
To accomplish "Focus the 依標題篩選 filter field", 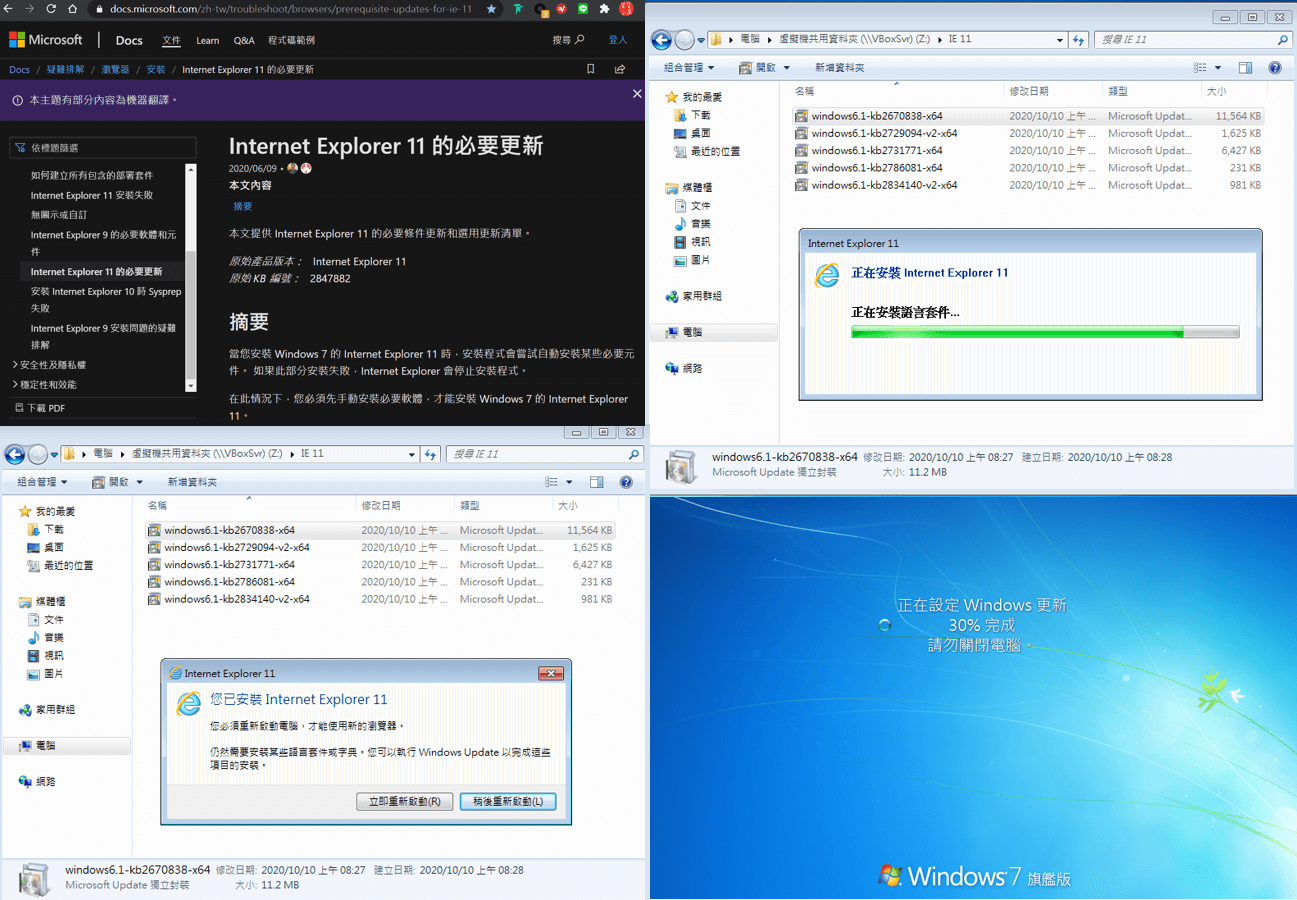I will pyautogui.click(x=103, y=148).
